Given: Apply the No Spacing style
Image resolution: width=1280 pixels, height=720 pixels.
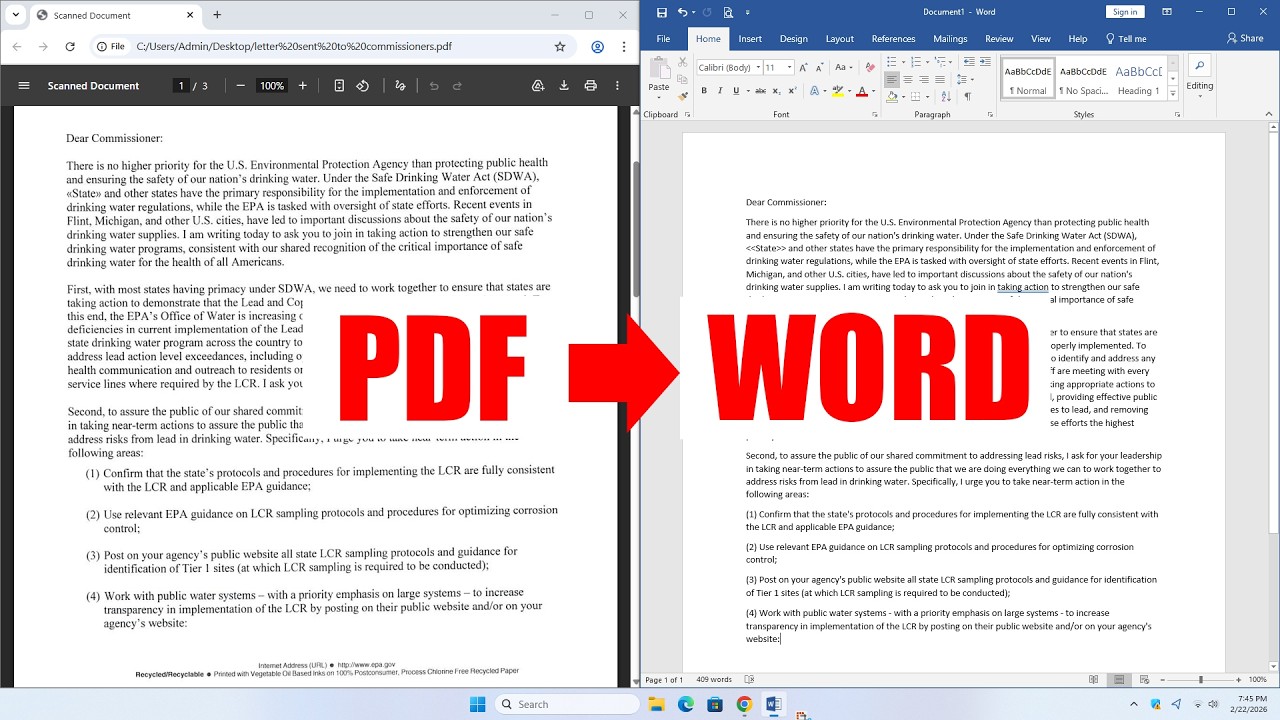Looking at the screenshot, I should [x=1083, y=78].
